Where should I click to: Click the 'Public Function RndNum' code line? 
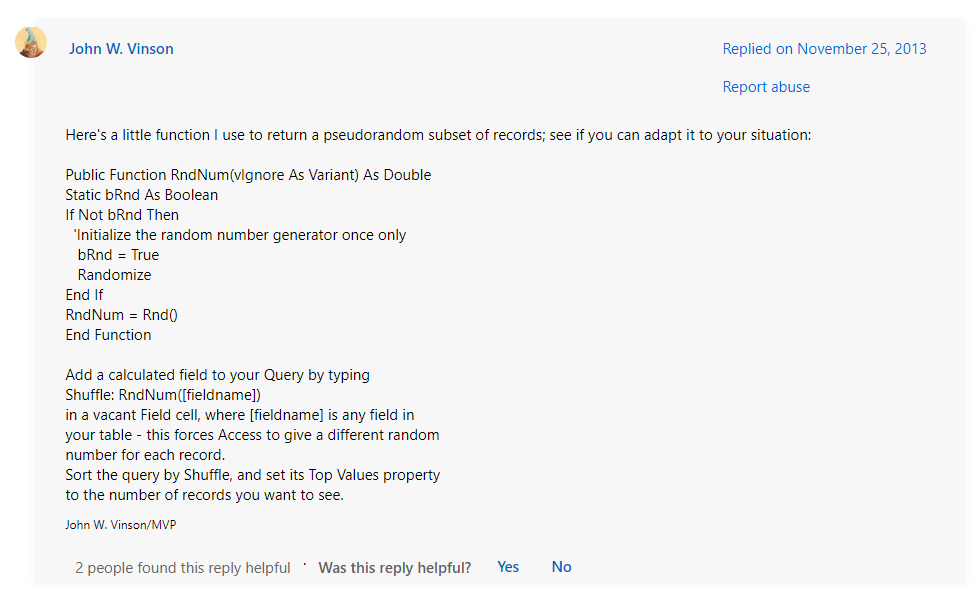point(248,175)
